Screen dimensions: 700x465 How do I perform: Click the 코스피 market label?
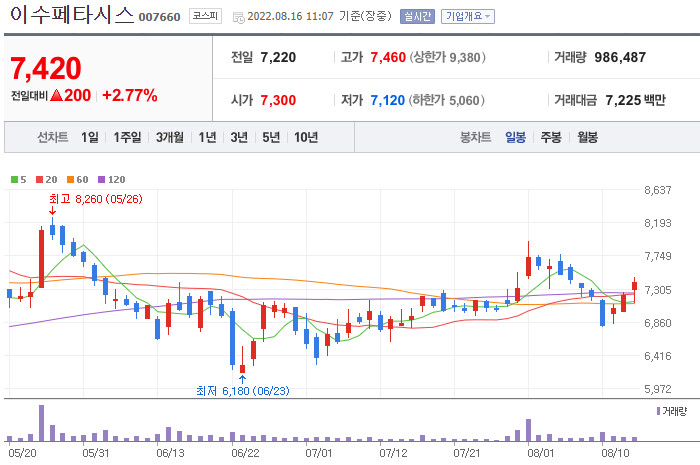(205, 16)
